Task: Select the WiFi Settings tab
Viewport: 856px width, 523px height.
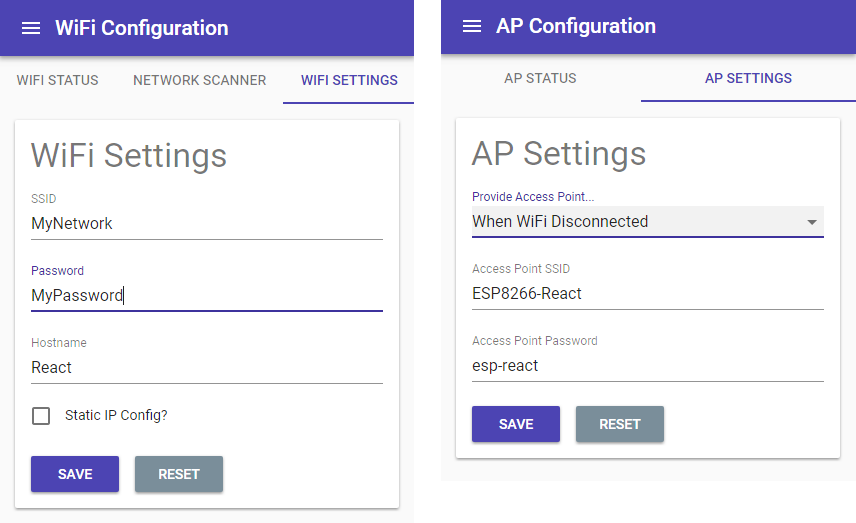Action: click(349, 80)
